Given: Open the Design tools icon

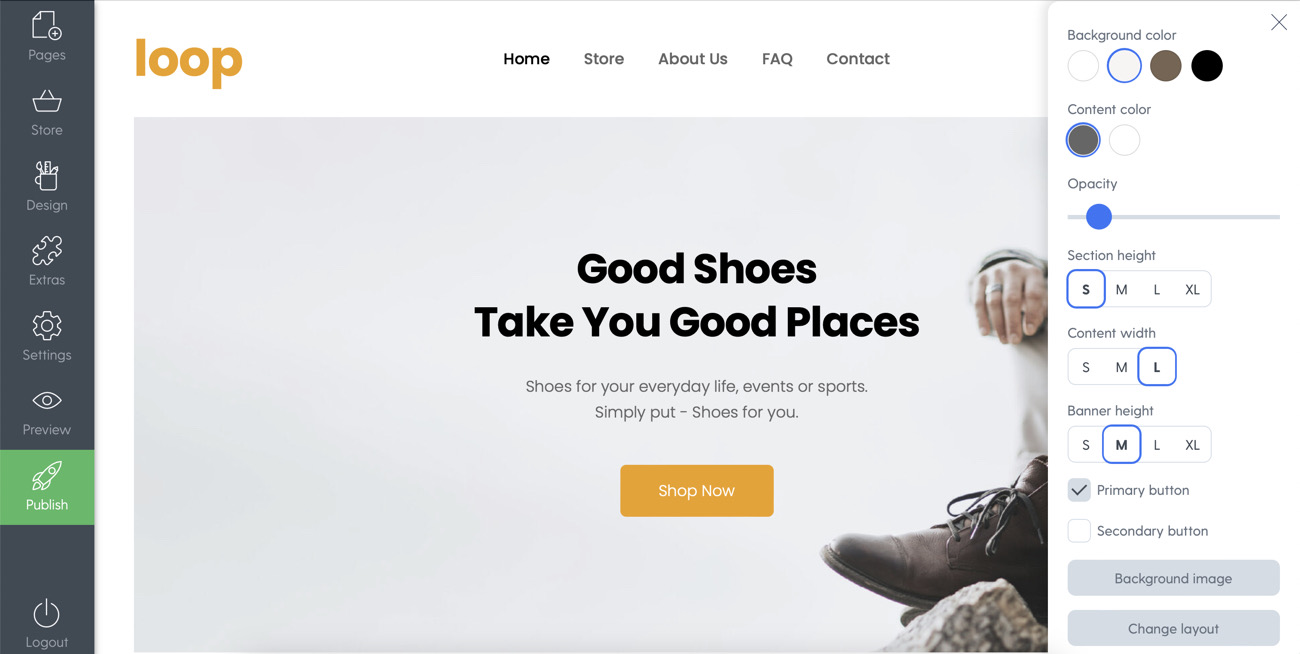Looking at the screenshot, I should [47, 175].
